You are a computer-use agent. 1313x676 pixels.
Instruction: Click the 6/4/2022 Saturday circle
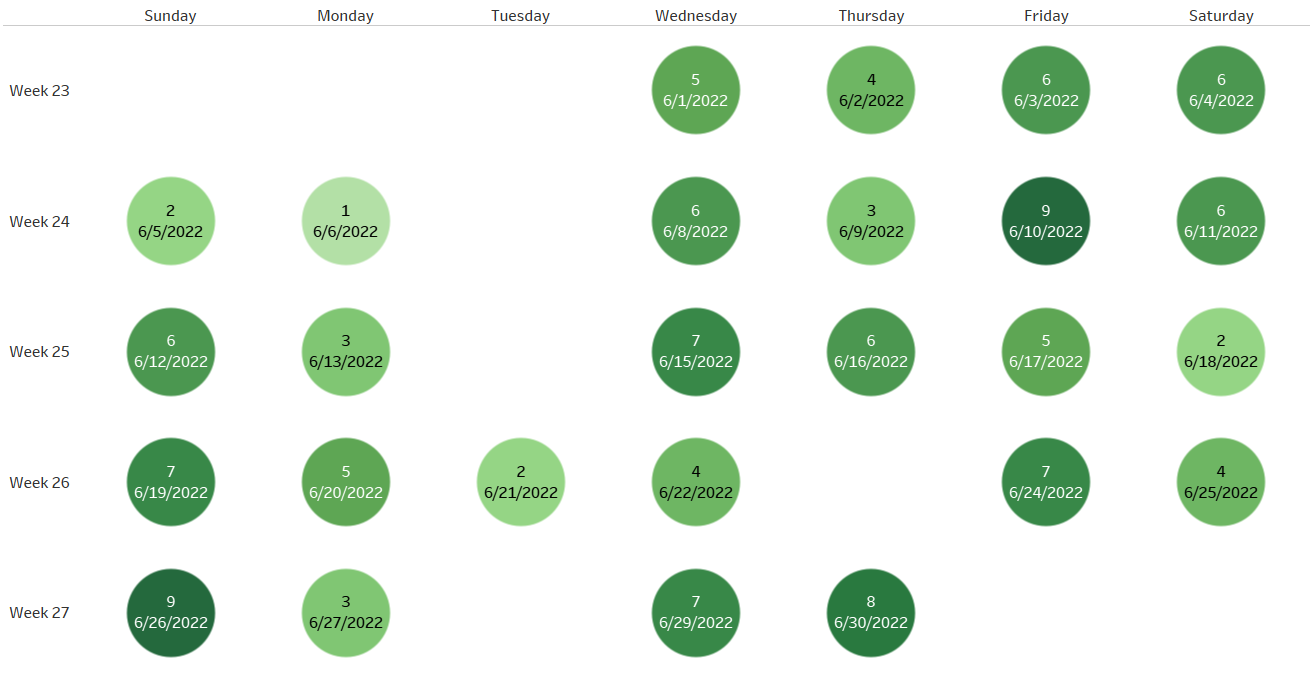(1221, 90)
